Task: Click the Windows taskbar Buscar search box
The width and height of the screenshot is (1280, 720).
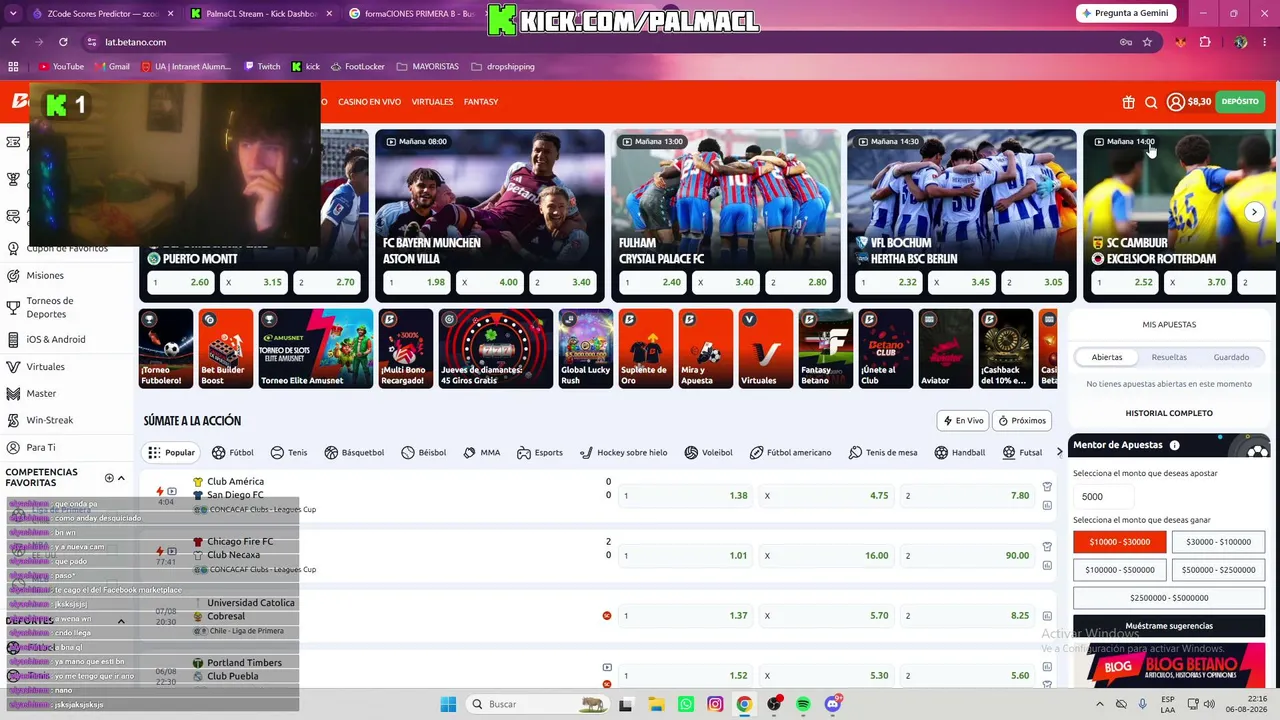Action: [537, 704]
